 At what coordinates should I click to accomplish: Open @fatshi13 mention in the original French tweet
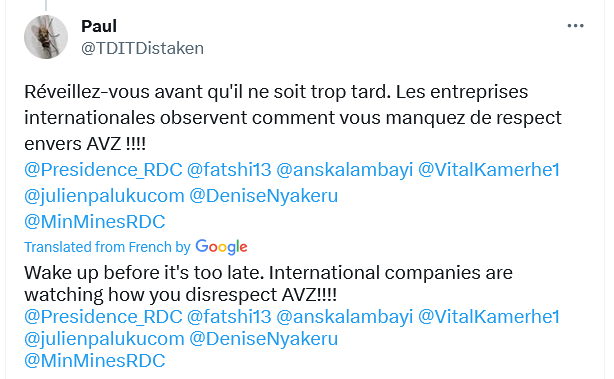click(x=229, y=170)
